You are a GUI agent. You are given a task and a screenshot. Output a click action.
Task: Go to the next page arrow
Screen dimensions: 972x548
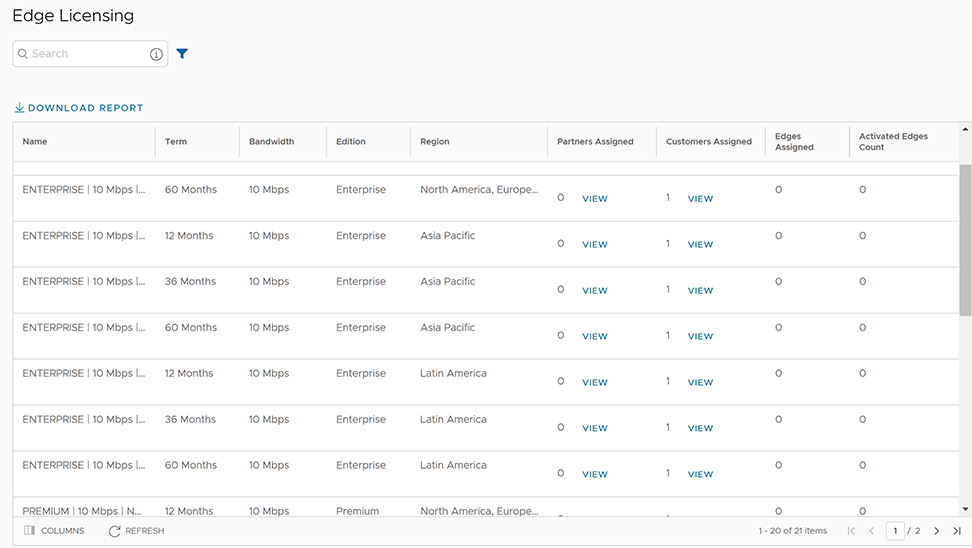tap(937, 531)
